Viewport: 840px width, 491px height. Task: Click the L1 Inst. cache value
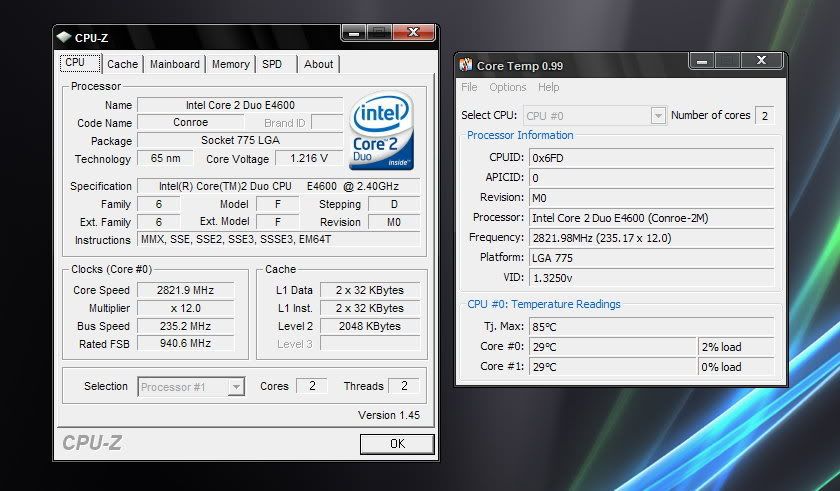tap(370, 308)
